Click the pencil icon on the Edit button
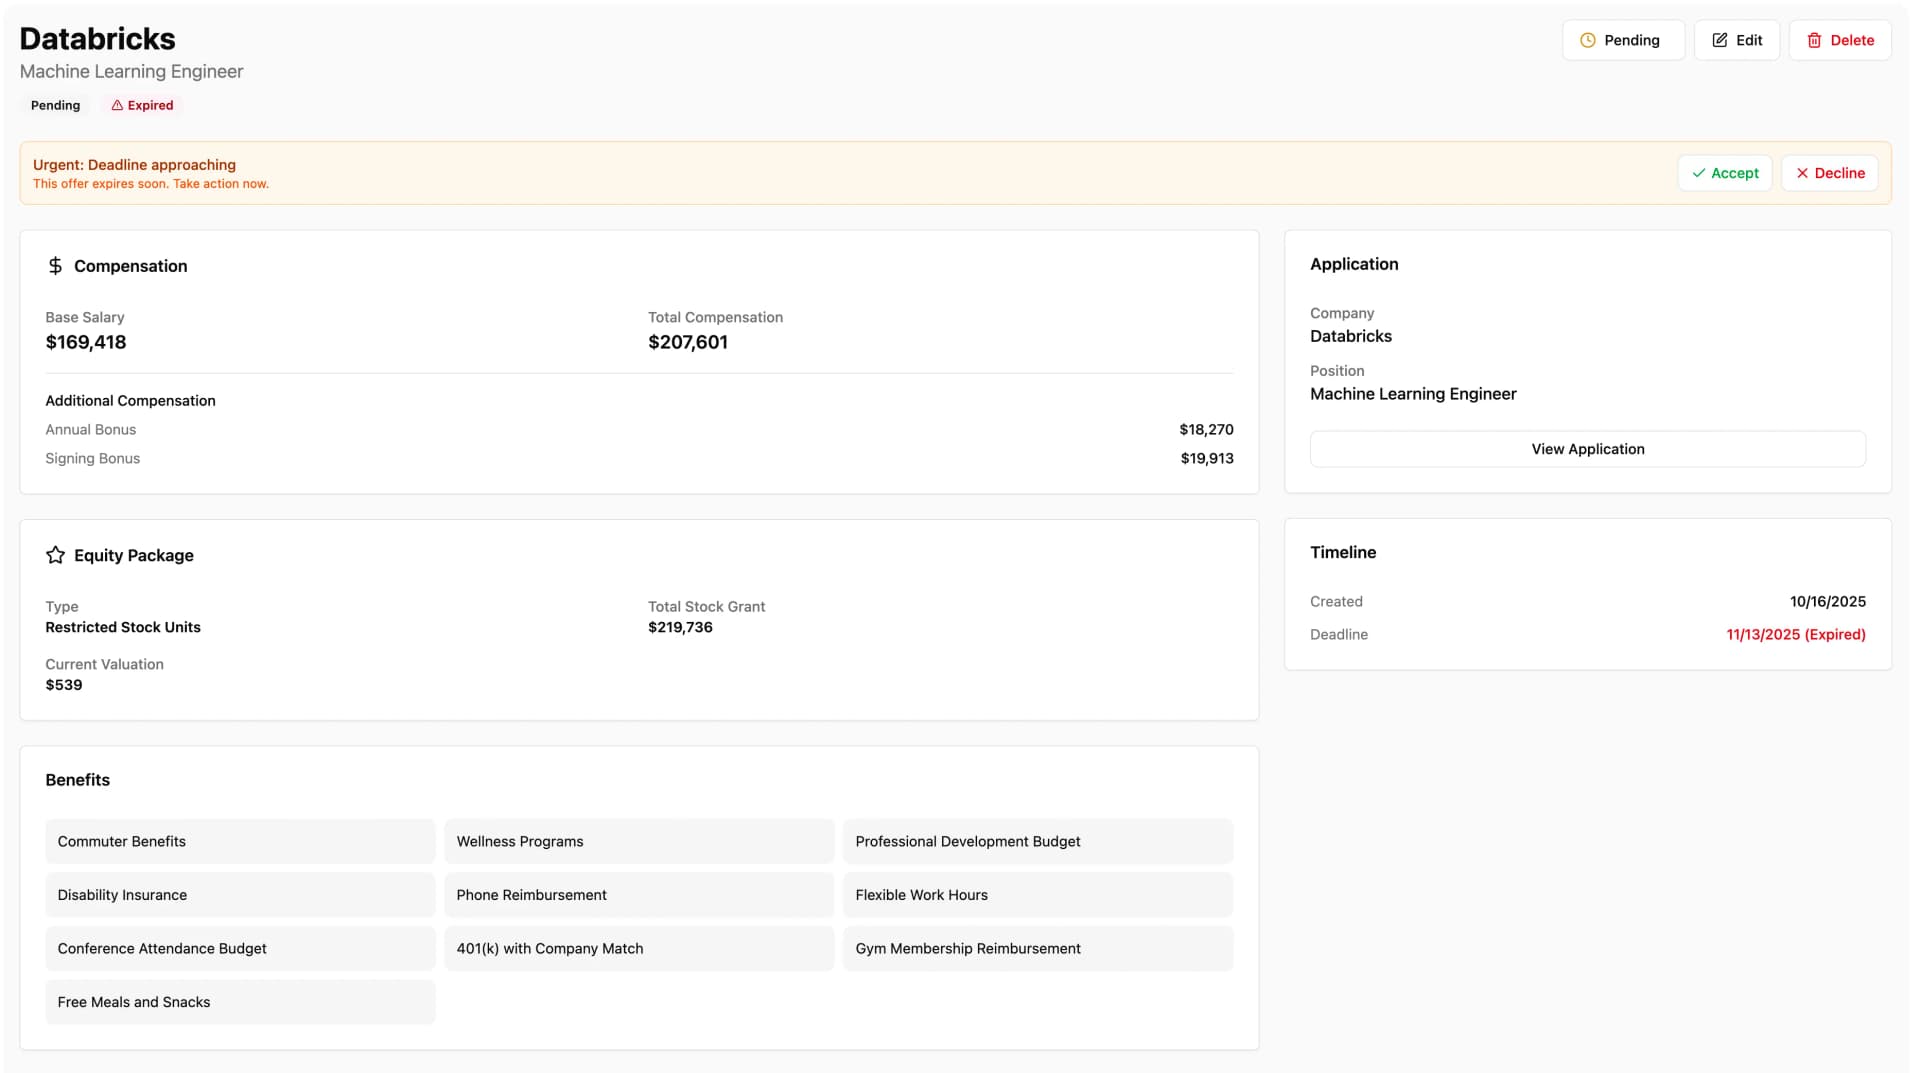The height and width of the screenshot is (1073, 1920). pos(1719,40)
